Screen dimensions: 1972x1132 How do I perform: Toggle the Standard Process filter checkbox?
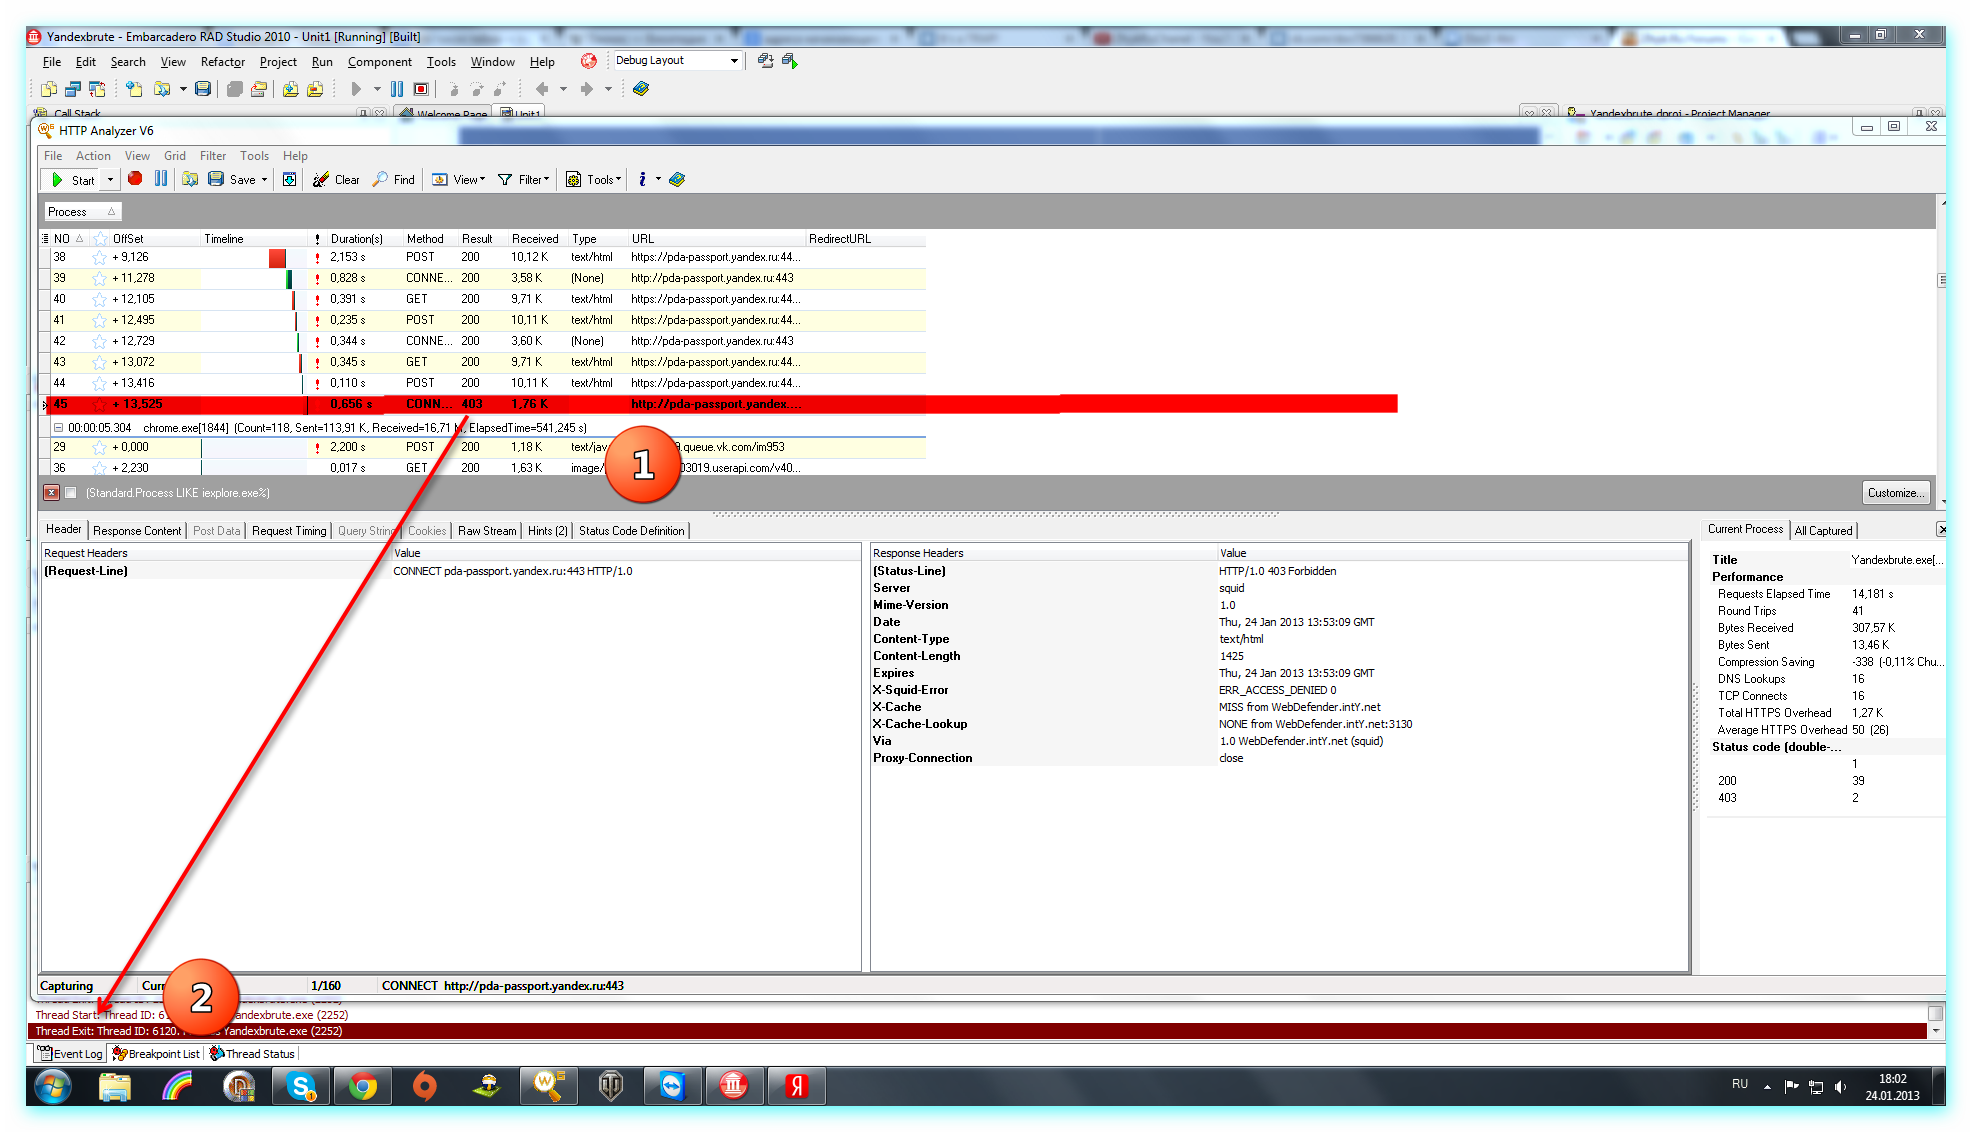(x=71, y=493)
